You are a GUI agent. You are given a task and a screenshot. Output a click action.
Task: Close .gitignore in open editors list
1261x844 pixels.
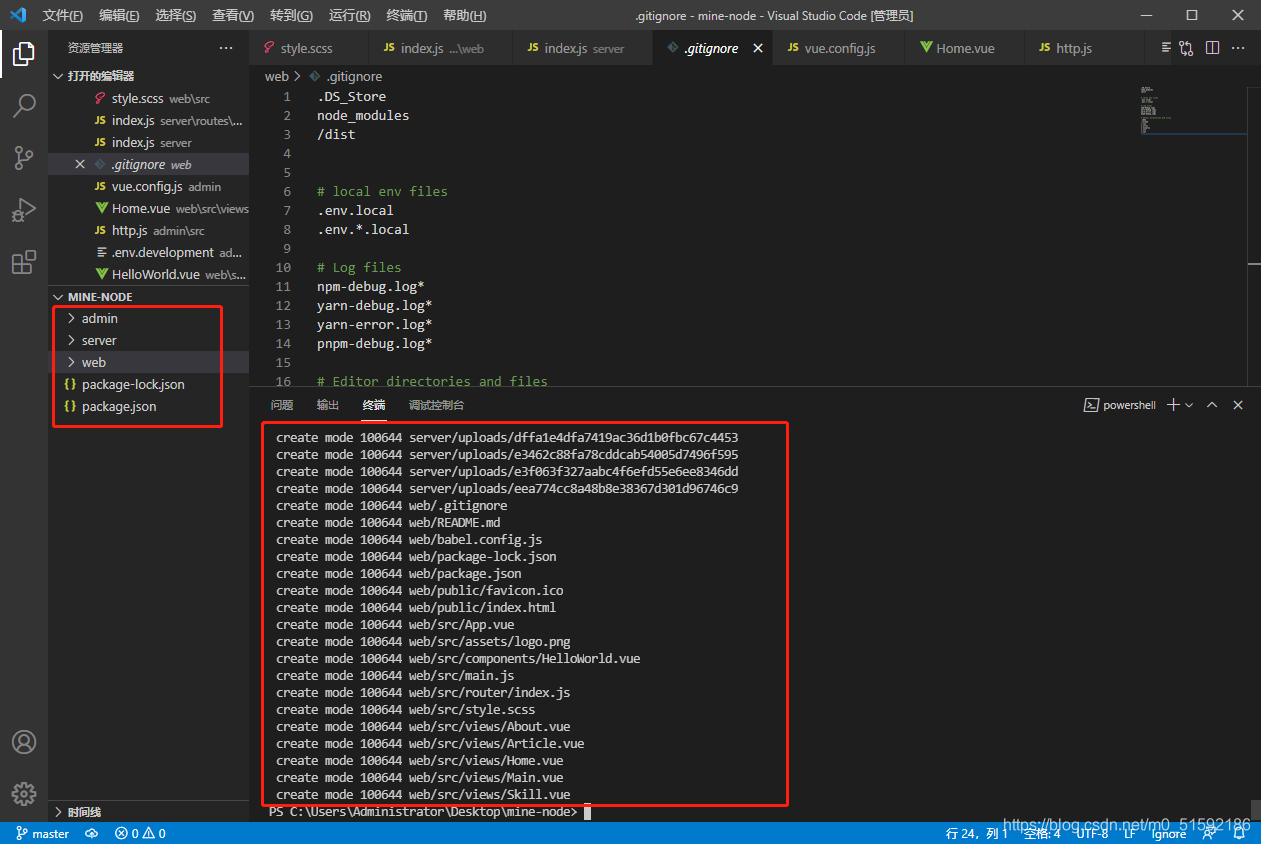(x=80, y=165)
